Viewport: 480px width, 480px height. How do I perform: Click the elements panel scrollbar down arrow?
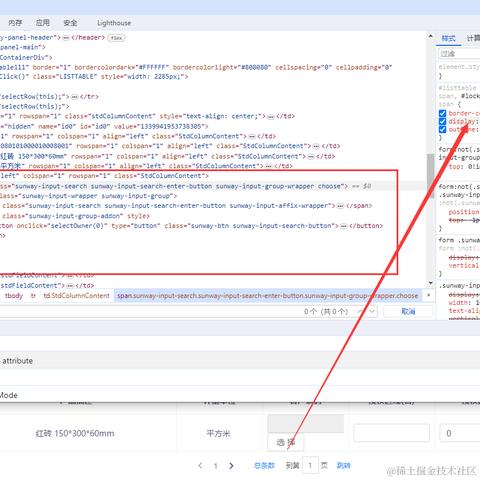[x=431, y=283]
